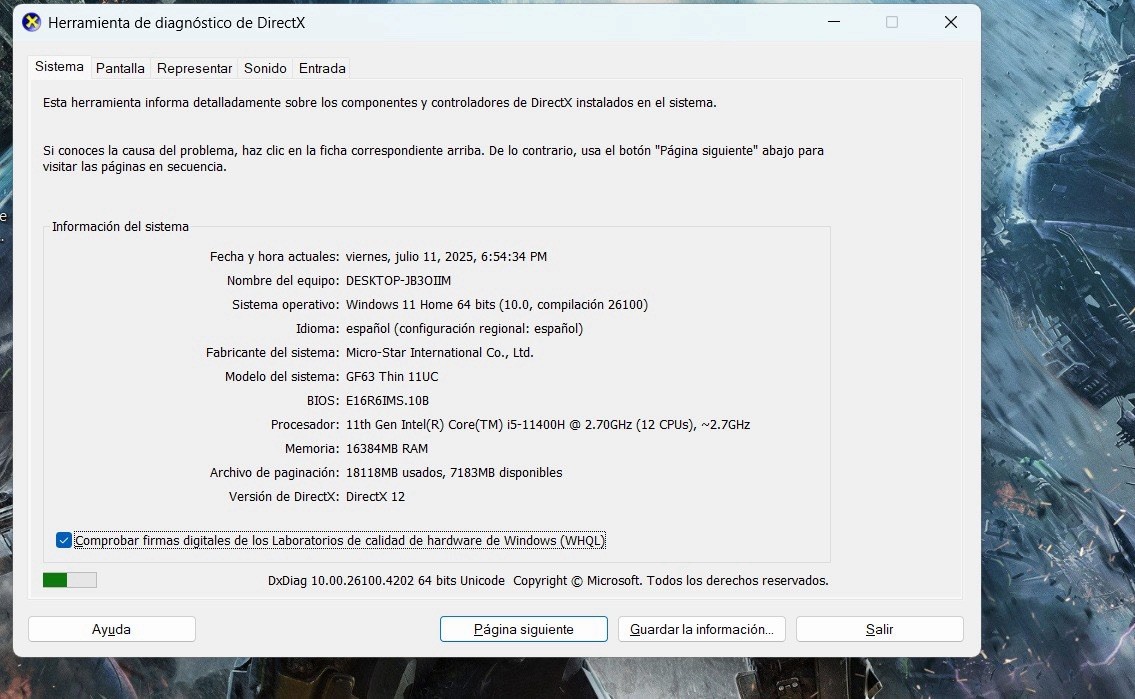Open the Representar tab
1135x699 pixels.
(194, 68)
